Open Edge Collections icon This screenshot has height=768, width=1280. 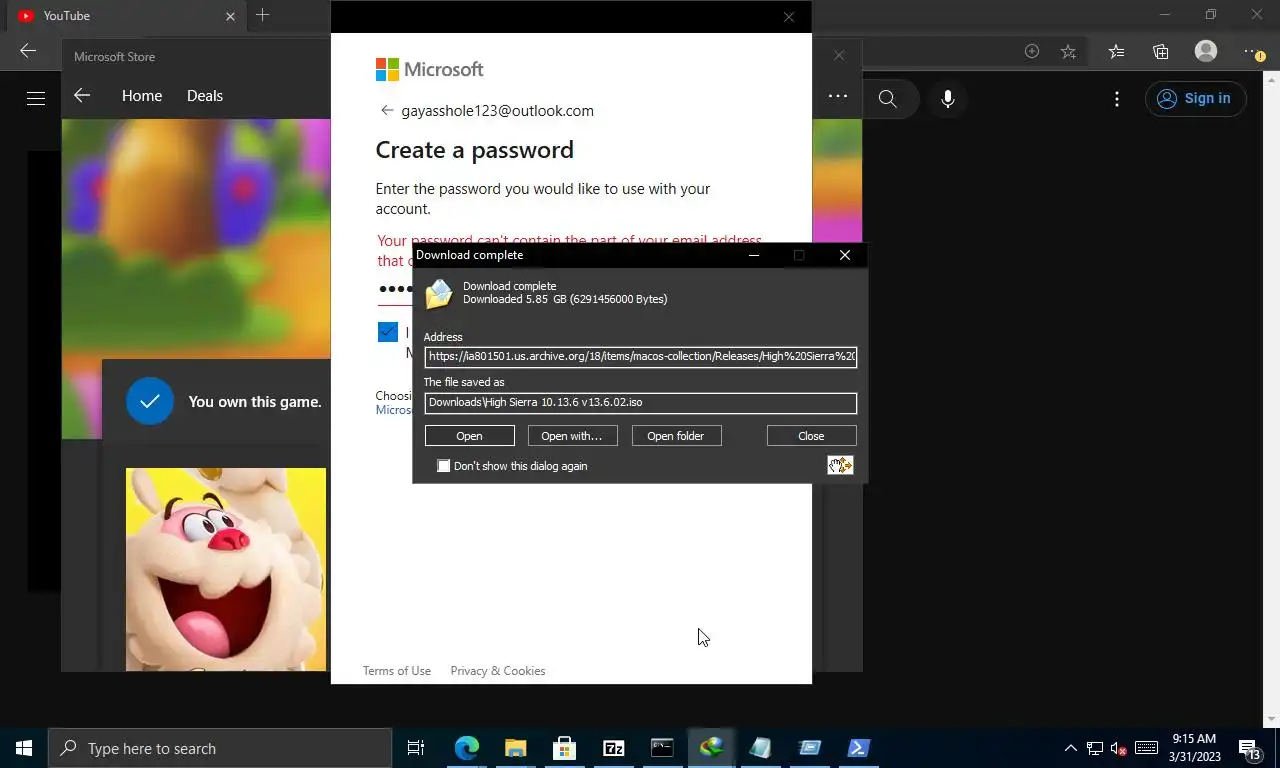tap(1161, 51)
